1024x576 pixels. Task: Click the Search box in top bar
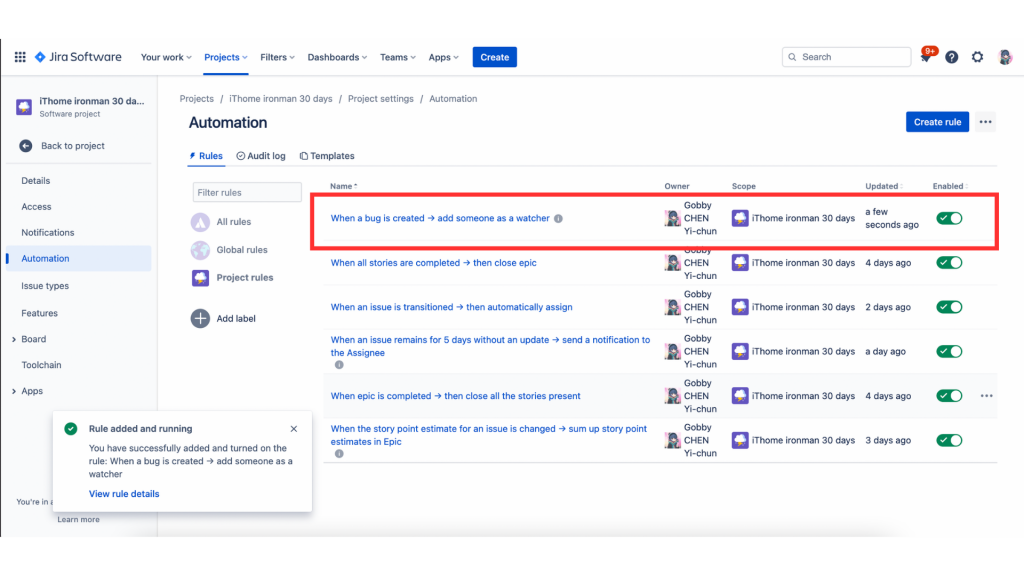click(x=846, y=57)
